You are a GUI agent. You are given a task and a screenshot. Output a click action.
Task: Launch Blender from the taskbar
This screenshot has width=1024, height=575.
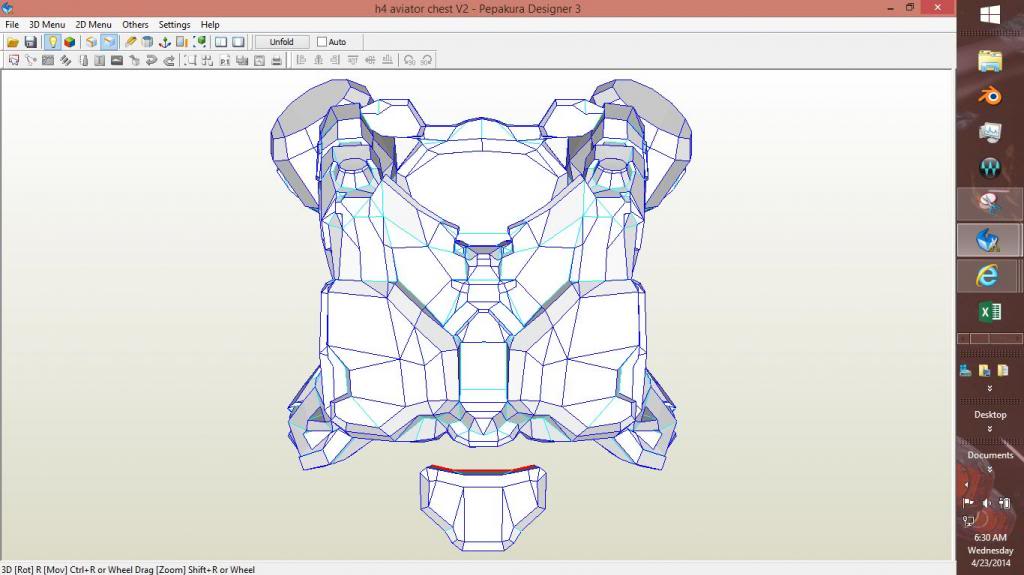point(990,96)
